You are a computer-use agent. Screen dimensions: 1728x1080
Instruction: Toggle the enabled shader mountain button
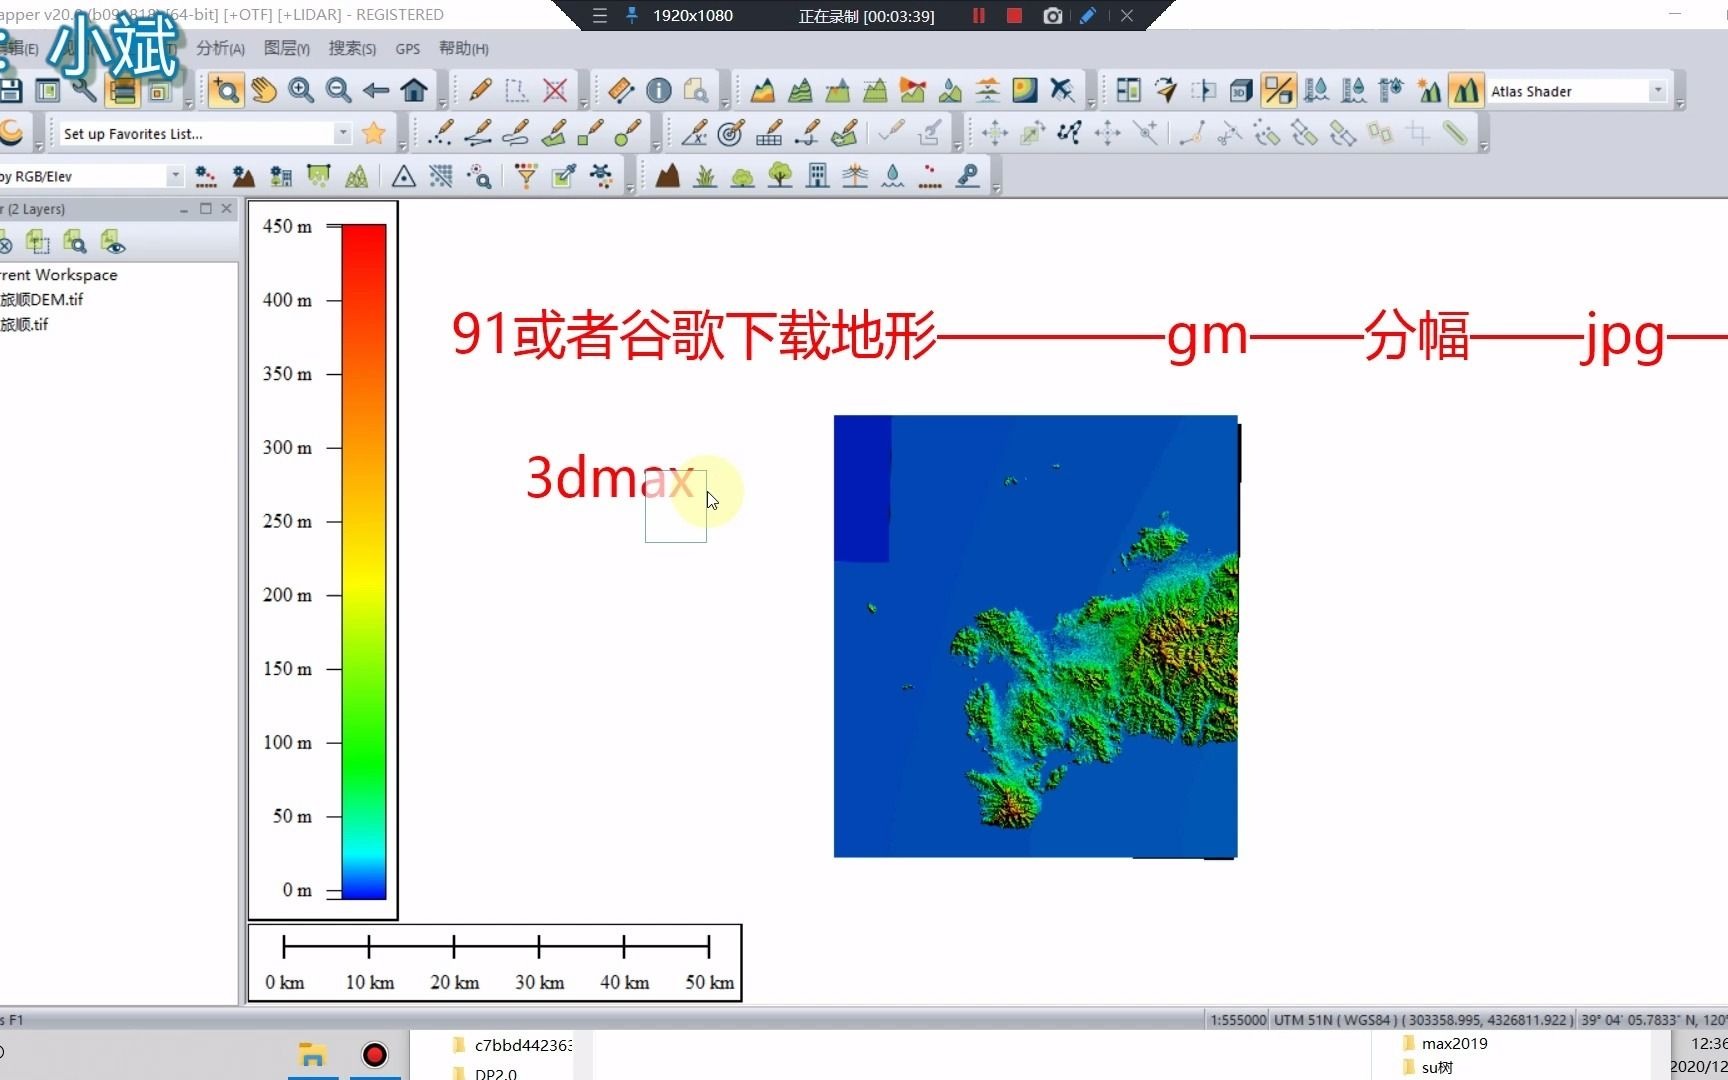click(x=1466, y=91)
